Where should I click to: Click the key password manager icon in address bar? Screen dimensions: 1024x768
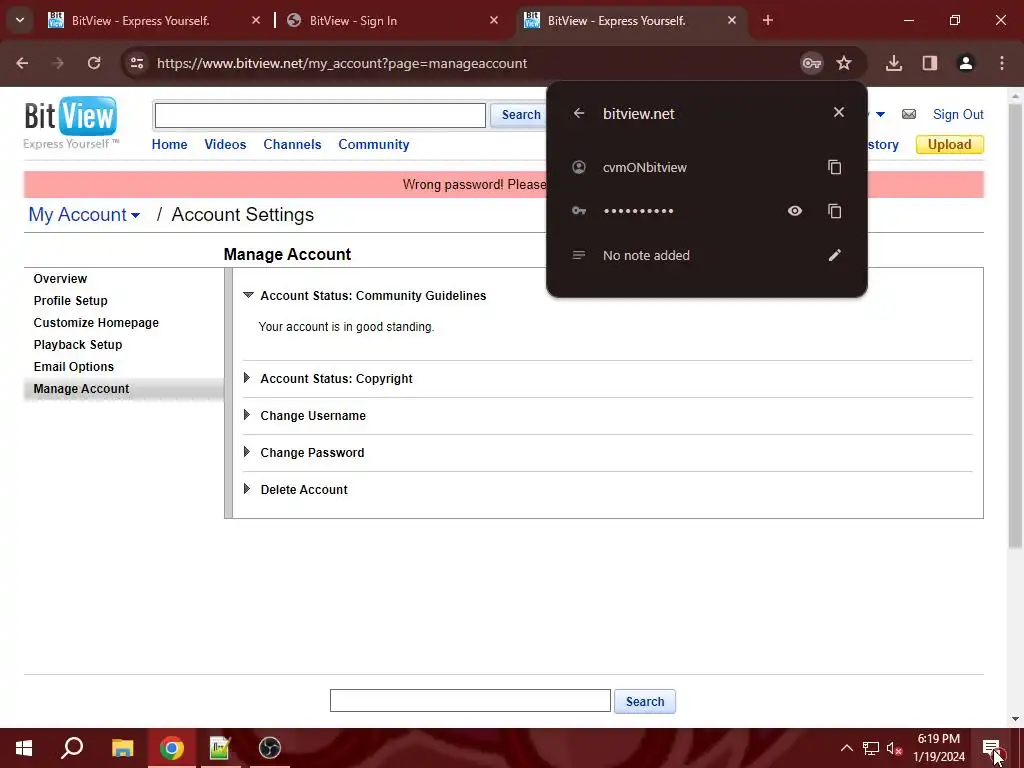click(x=812, y=63)
